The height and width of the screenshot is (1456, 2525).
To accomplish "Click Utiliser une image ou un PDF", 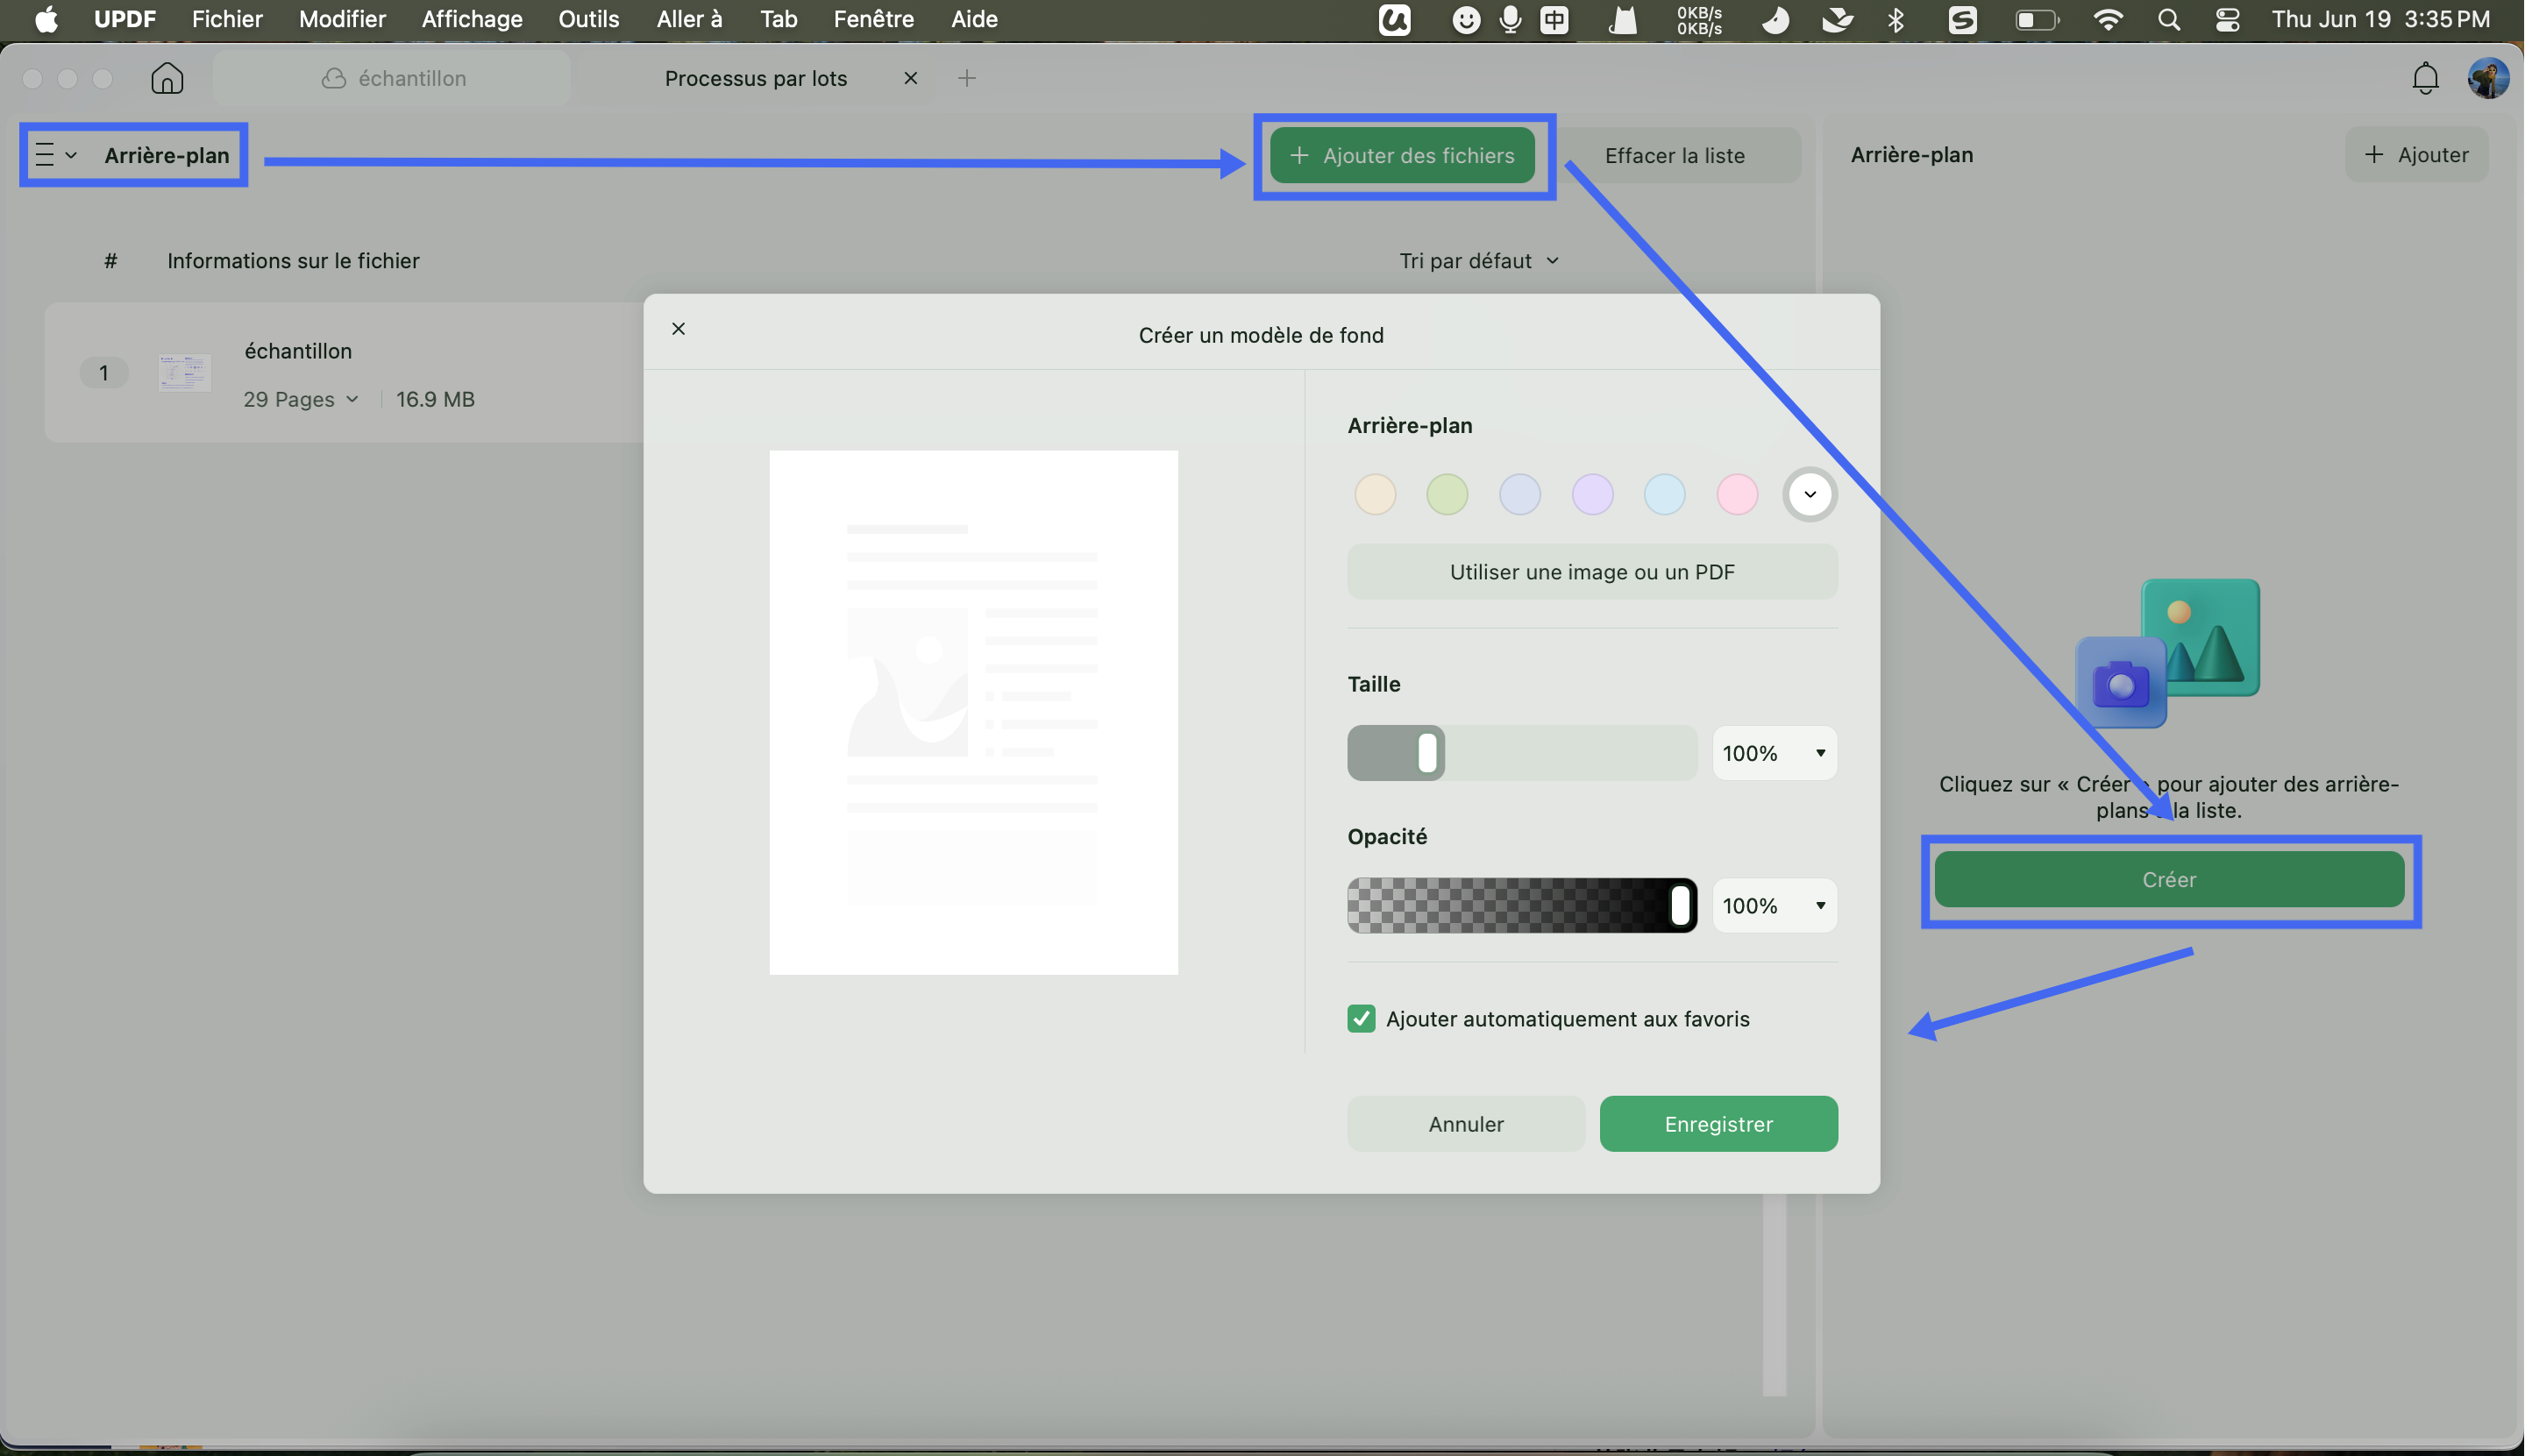I will coord(1592,572).
